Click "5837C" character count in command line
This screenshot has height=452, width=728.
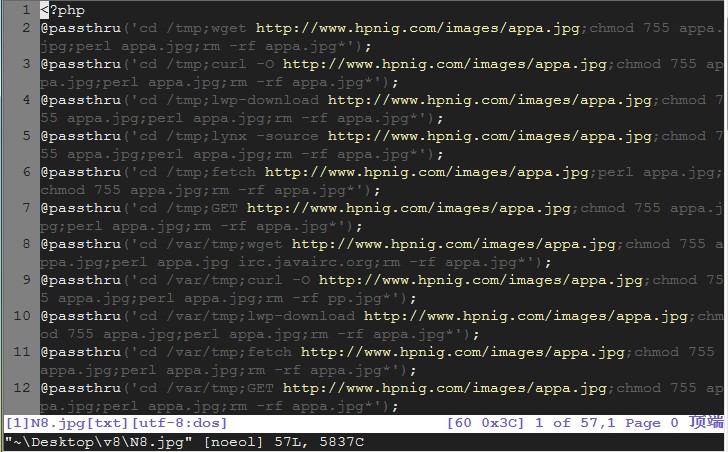click(x=341, y=442)
